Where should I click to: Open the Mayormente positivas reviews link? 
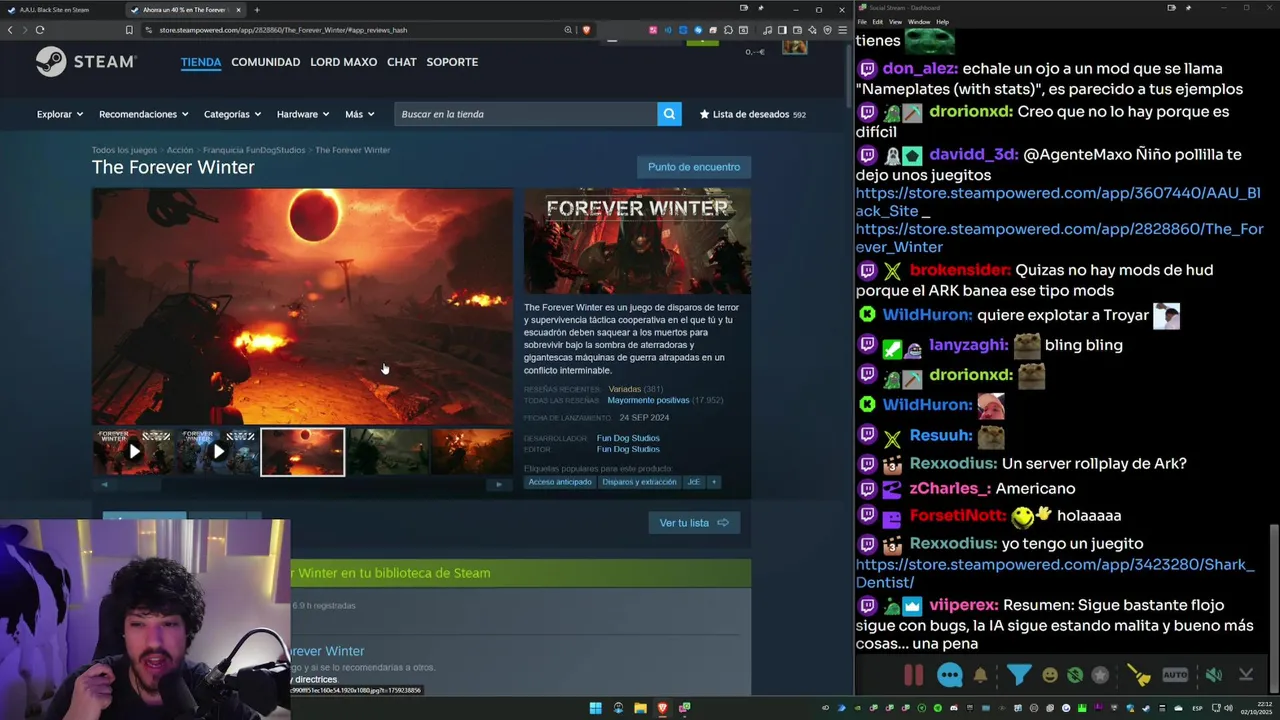coord(648,400)
